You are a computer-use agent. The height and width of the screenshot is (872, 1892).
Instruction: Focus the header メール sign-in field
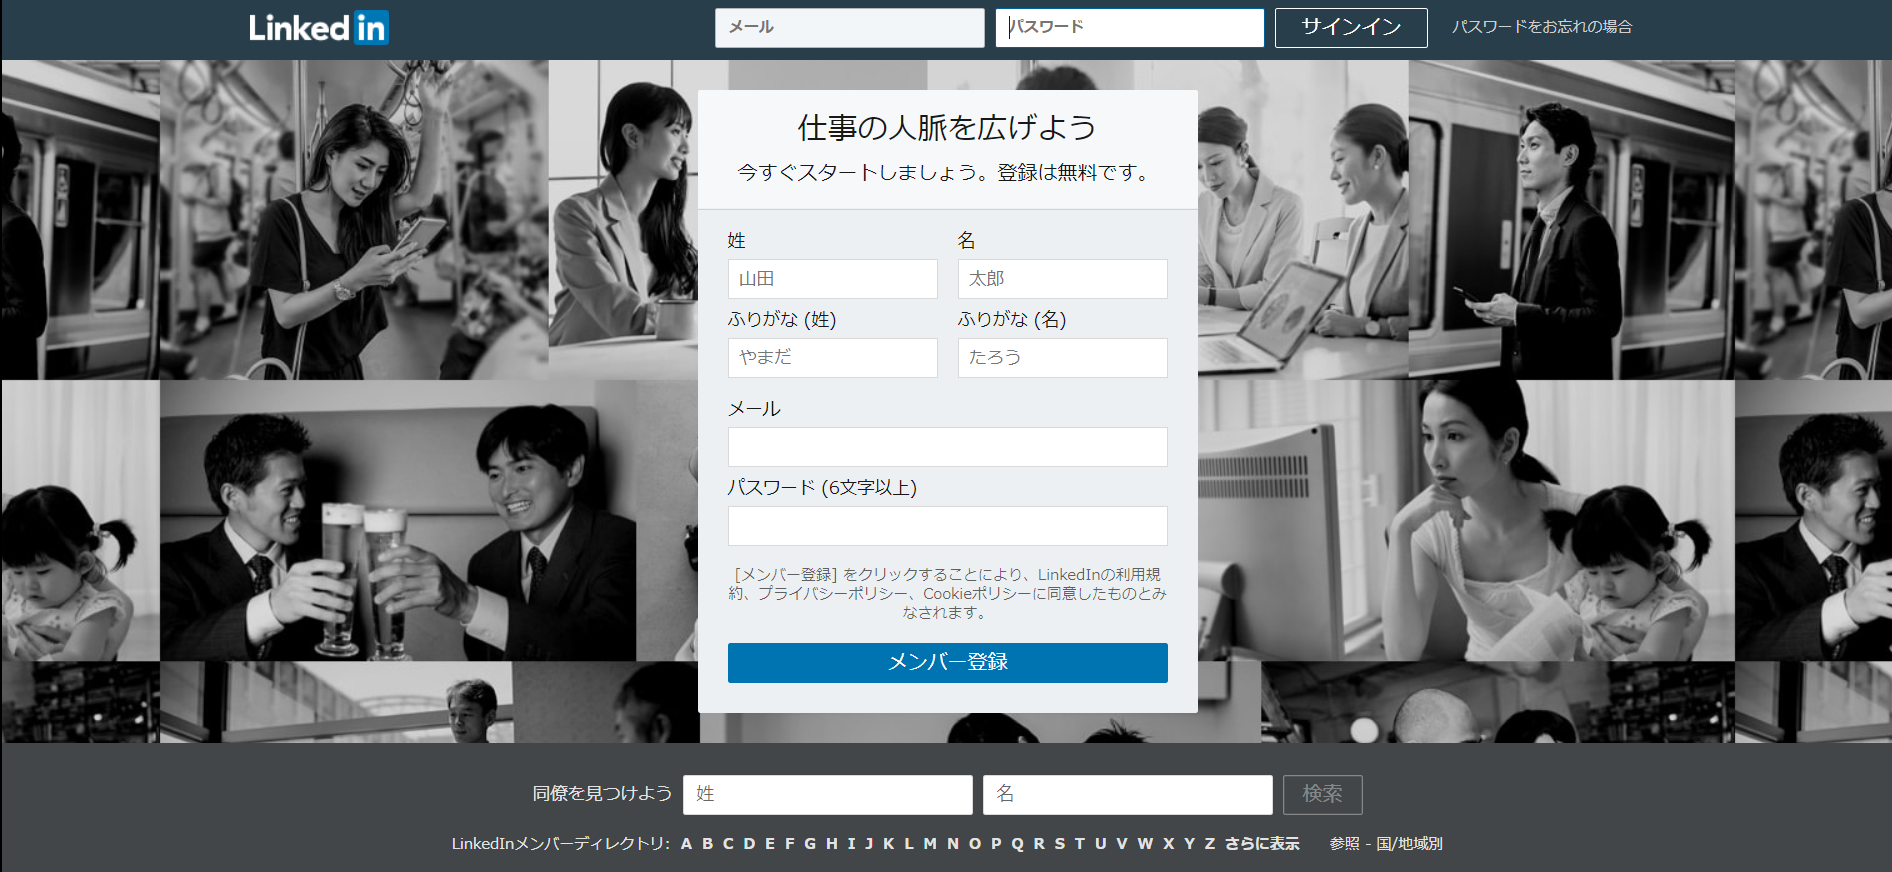click(850, 28)
